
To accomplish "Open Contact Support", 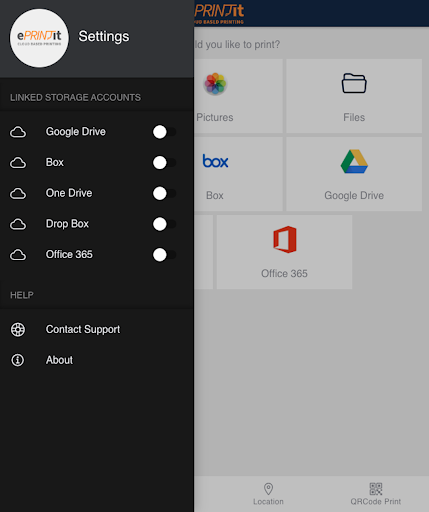I will pyautogui.click(x=97, y=329).
